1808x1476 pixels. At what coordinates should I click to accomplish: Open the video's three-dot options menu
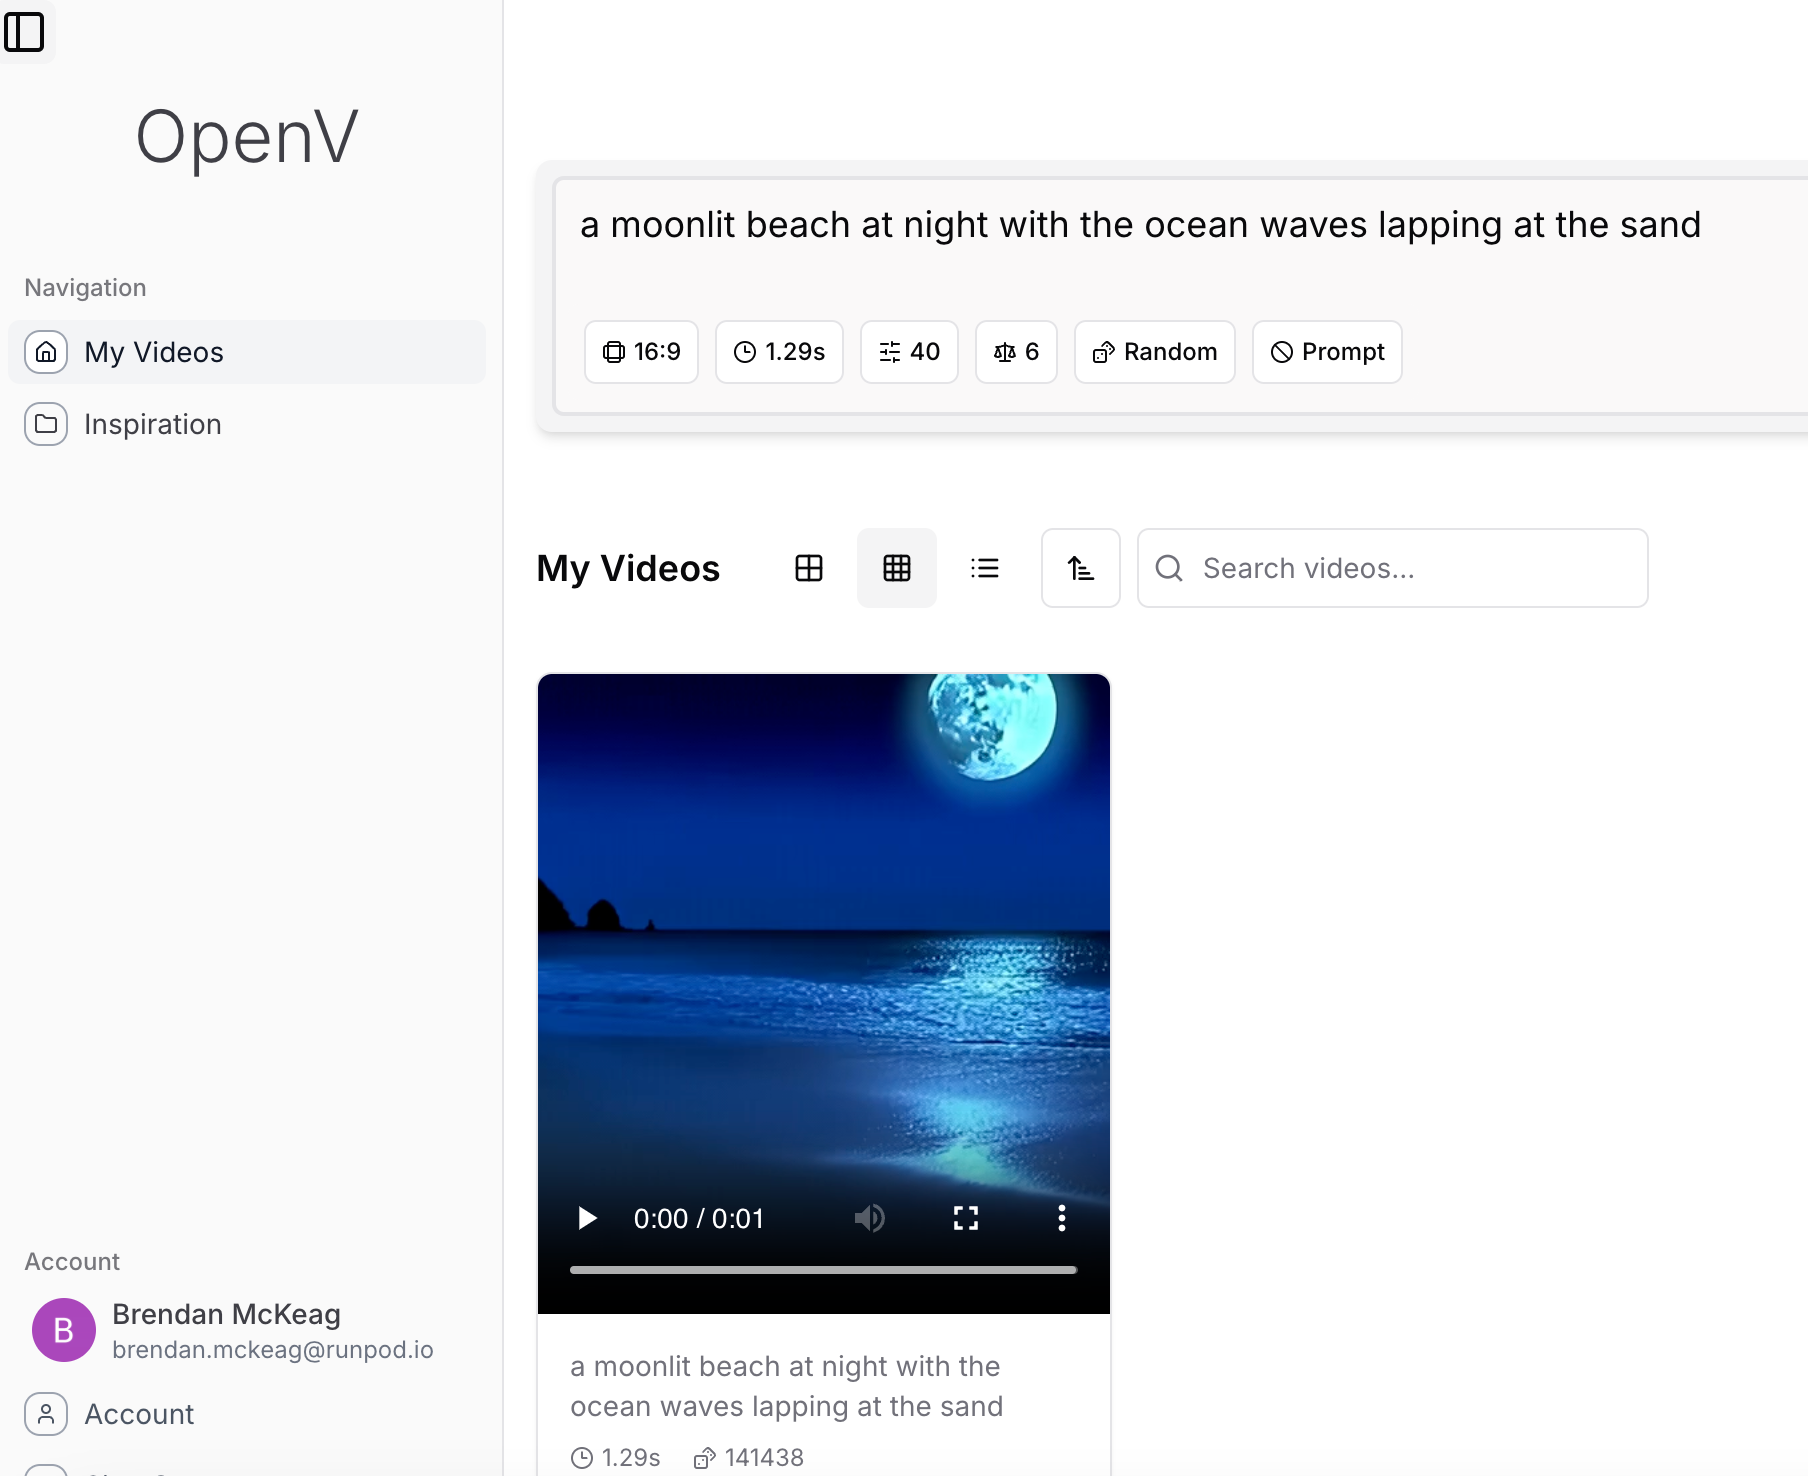[1061, 1218]
